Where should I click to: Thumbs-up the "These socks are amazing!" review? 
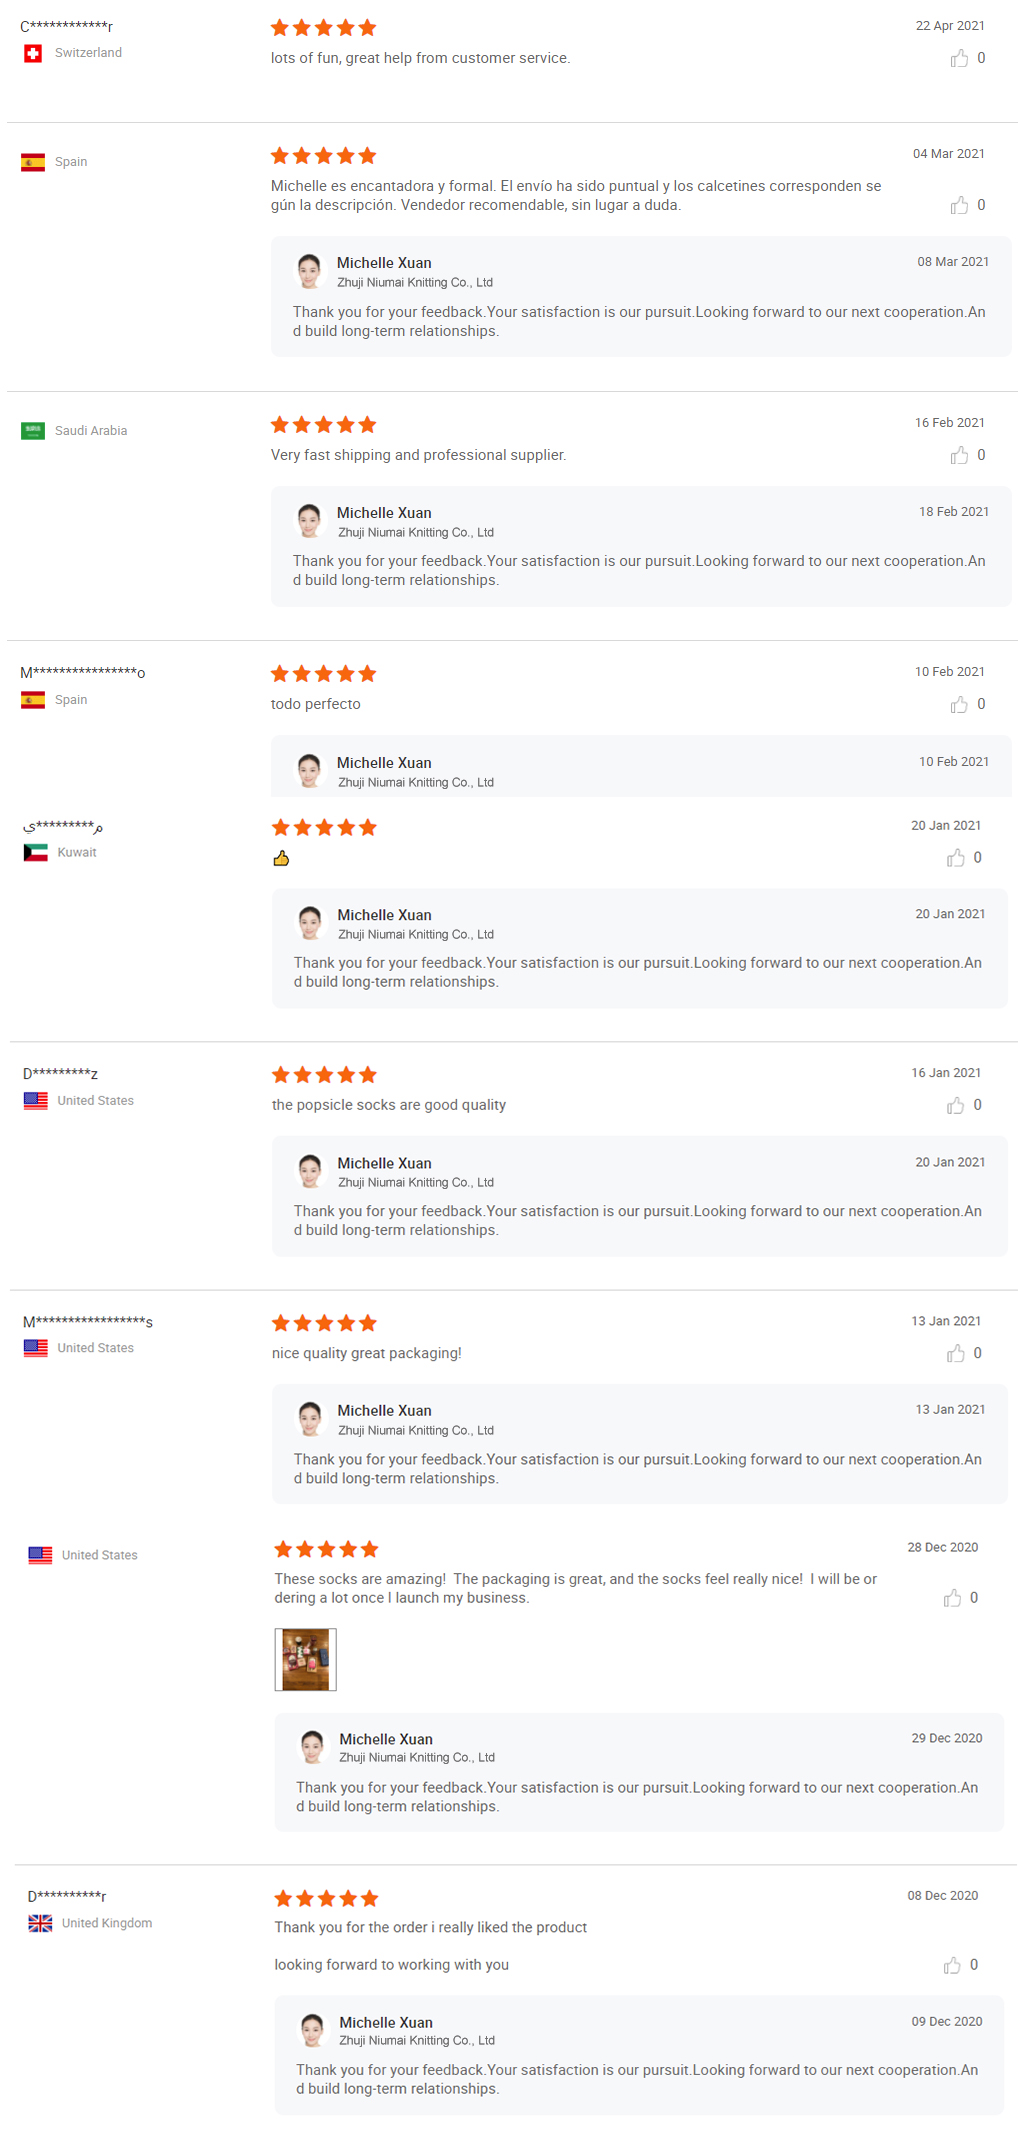click(952, 1599)
